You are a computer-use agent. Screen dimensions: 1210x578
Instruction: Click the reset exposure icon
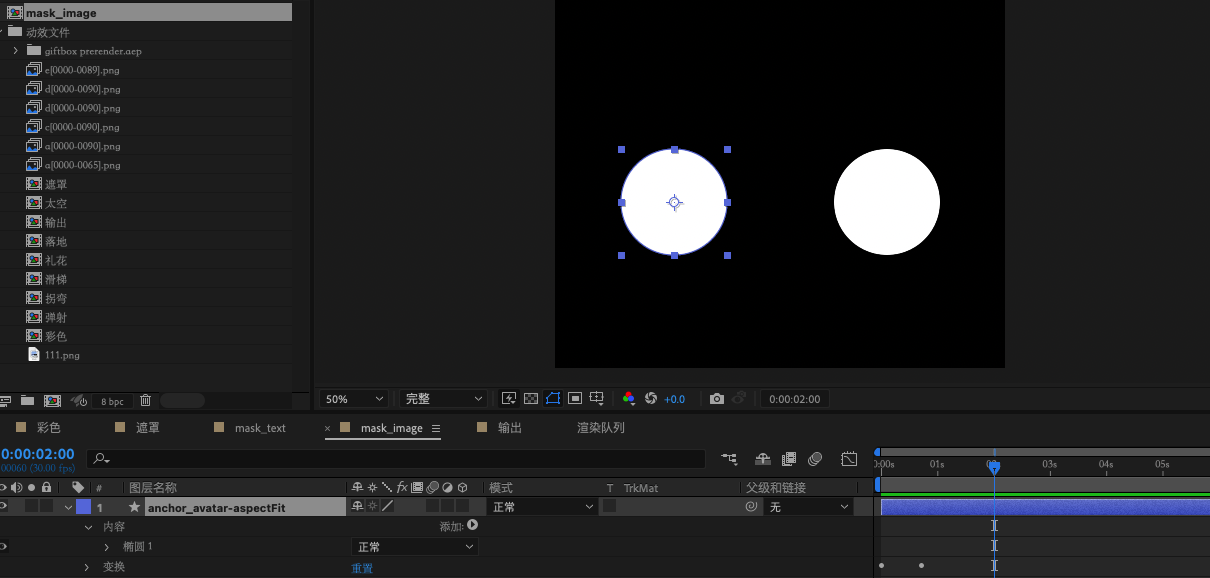point(651,399)
